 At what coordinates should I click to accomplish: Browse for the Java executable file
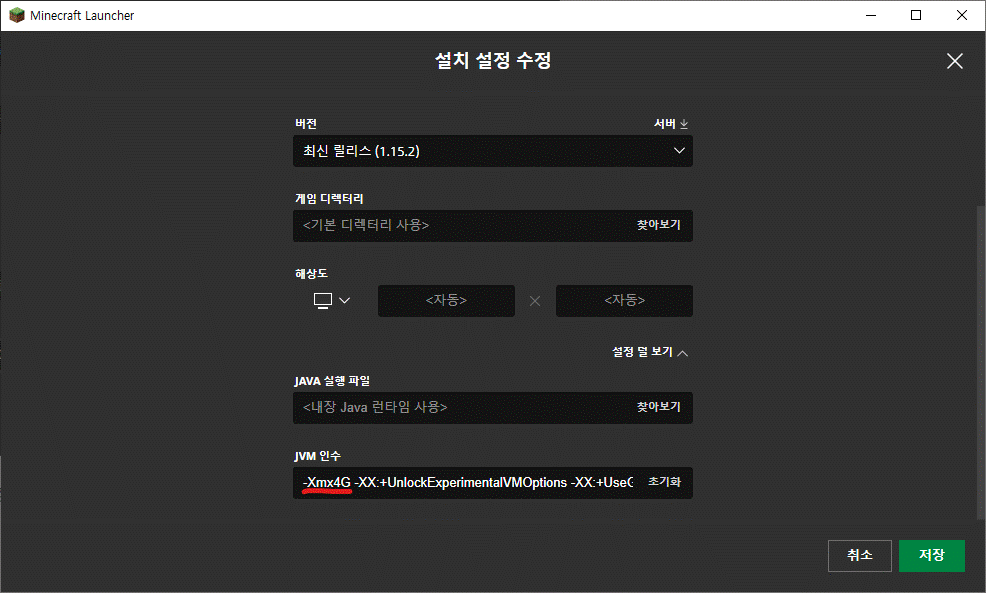(x=658, y=407)
